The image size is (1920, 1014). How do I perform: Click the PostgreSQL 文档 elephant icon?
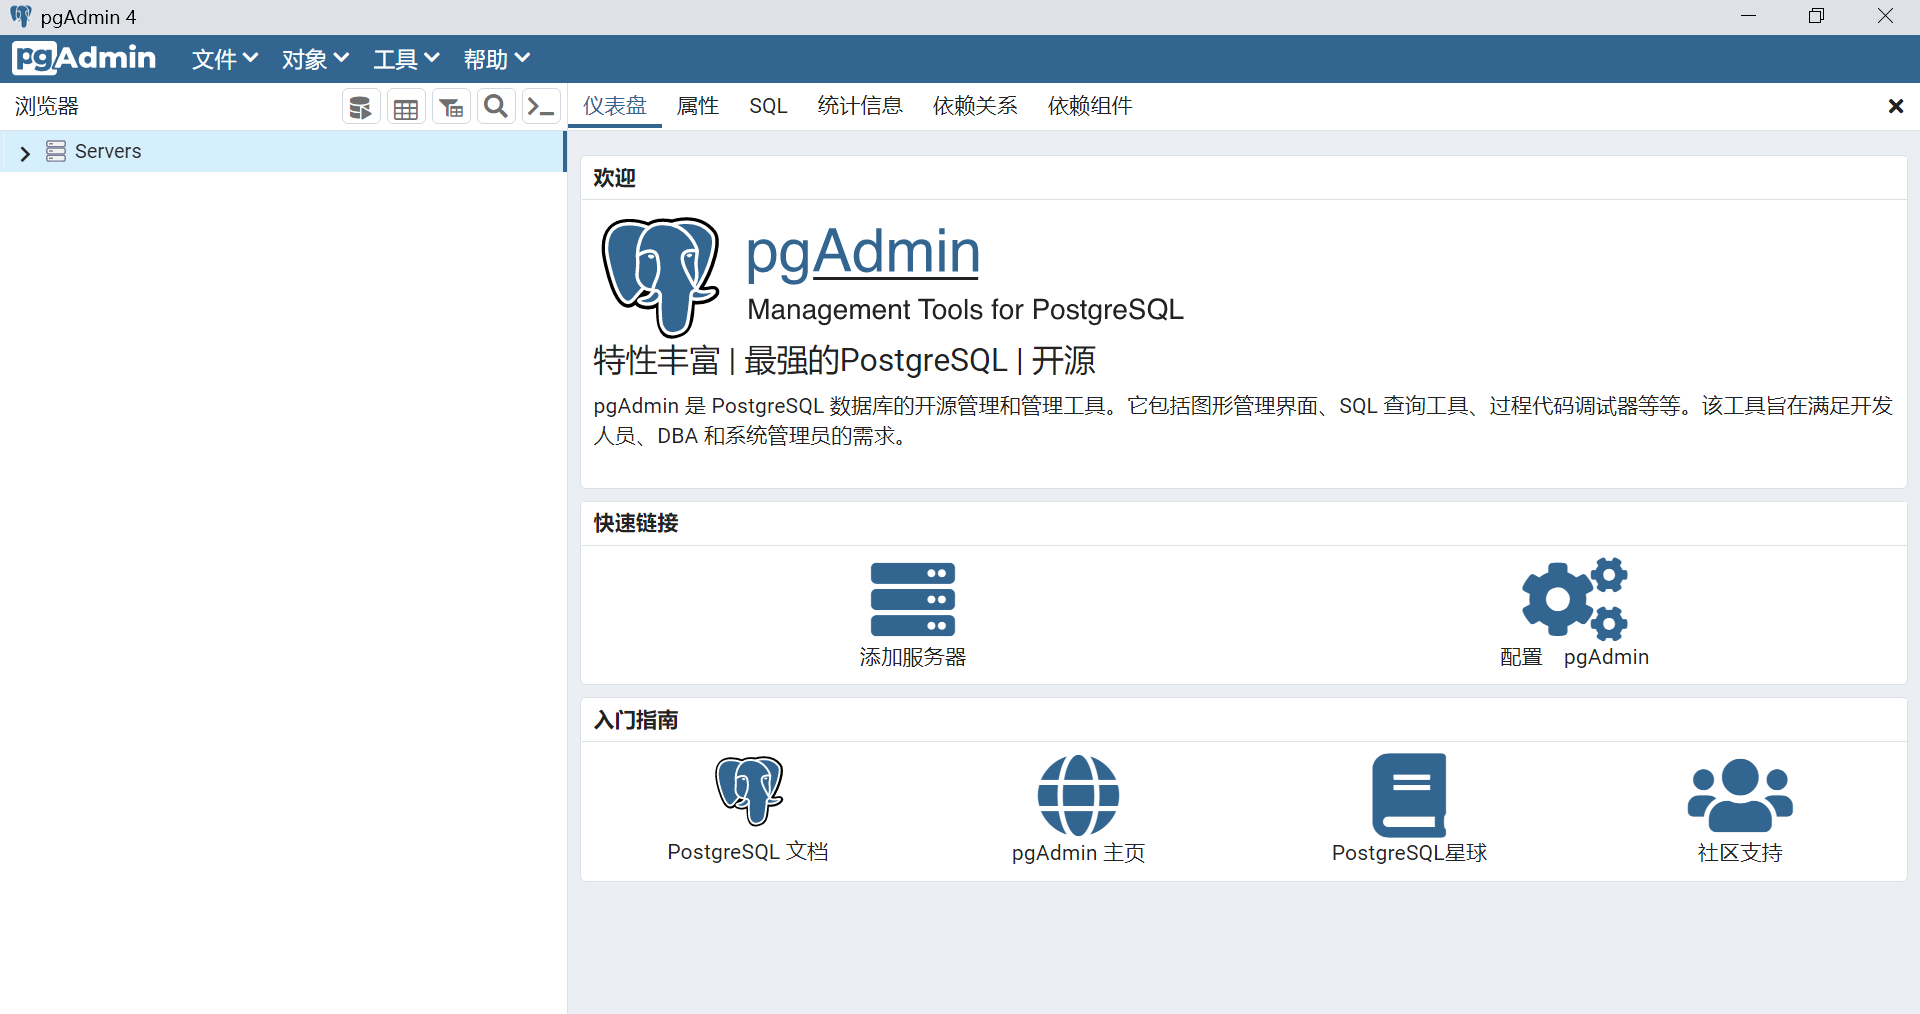click(x=749, y=791)
